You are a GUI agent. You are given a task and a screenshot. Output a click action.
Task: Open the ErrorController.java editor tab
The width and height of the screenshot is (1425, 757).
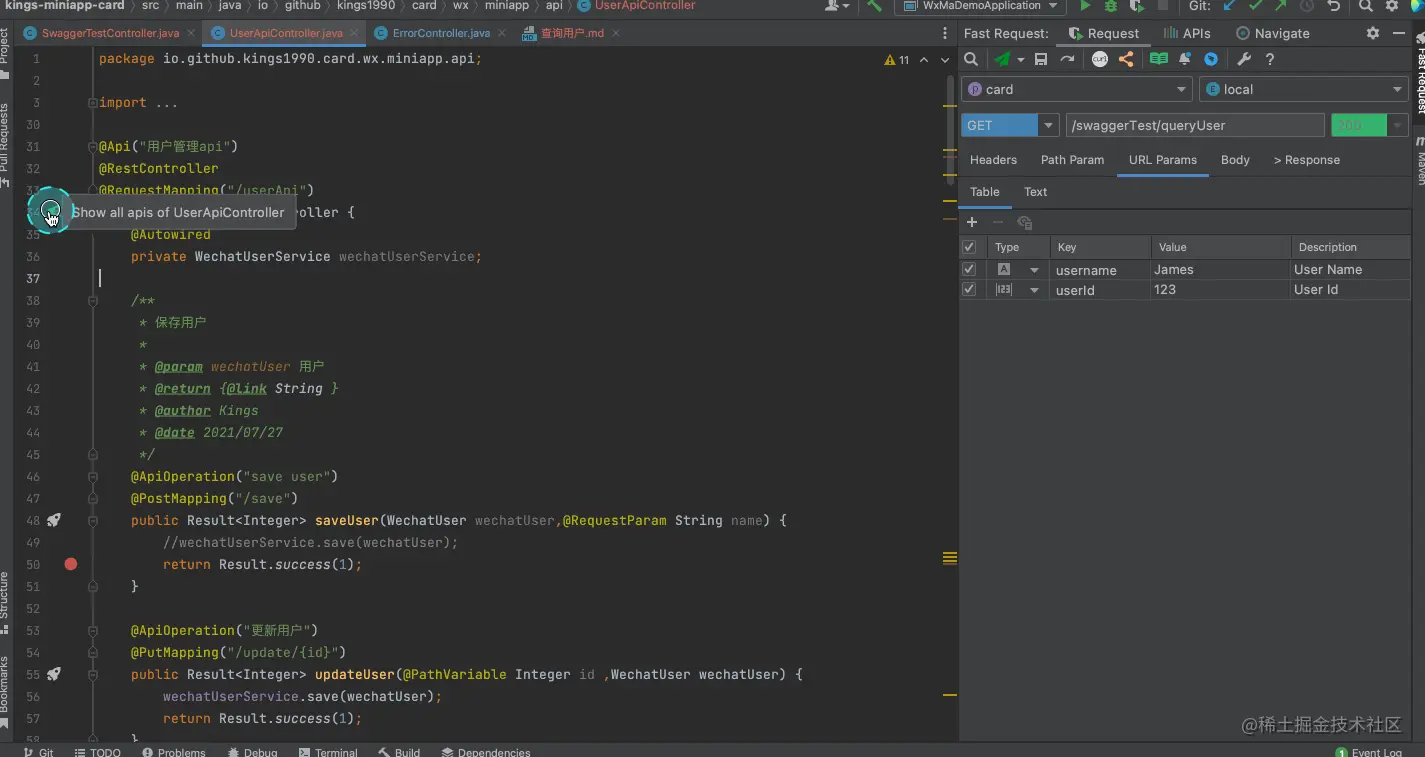[x=441, y=33]
